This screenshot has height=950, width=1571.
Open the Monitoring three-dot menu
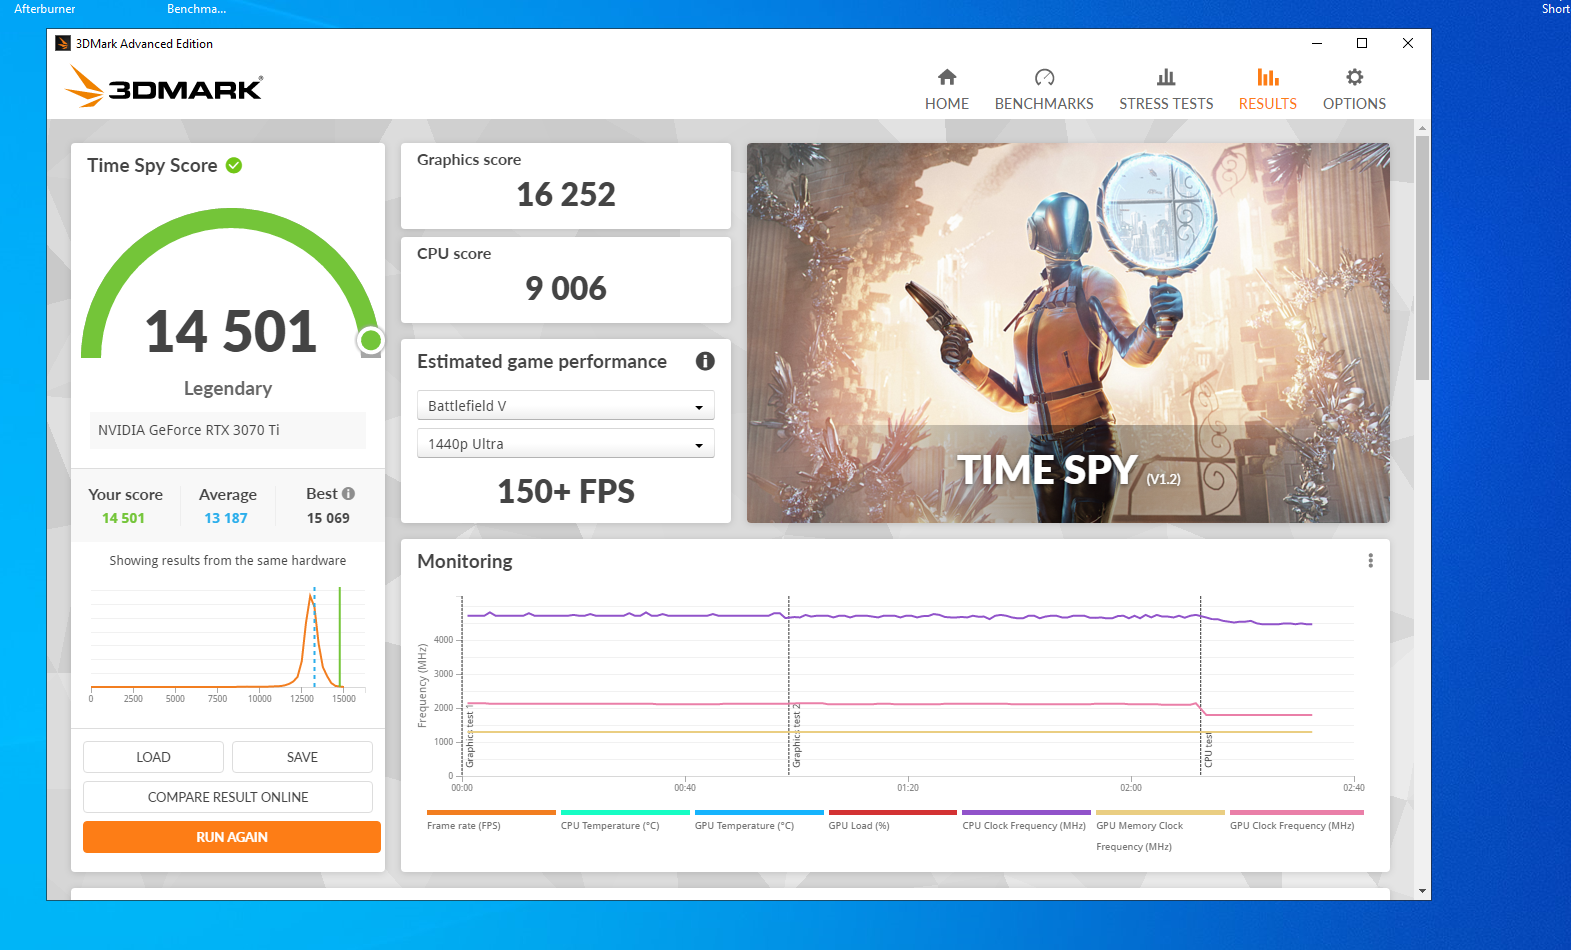(1370, 561)
